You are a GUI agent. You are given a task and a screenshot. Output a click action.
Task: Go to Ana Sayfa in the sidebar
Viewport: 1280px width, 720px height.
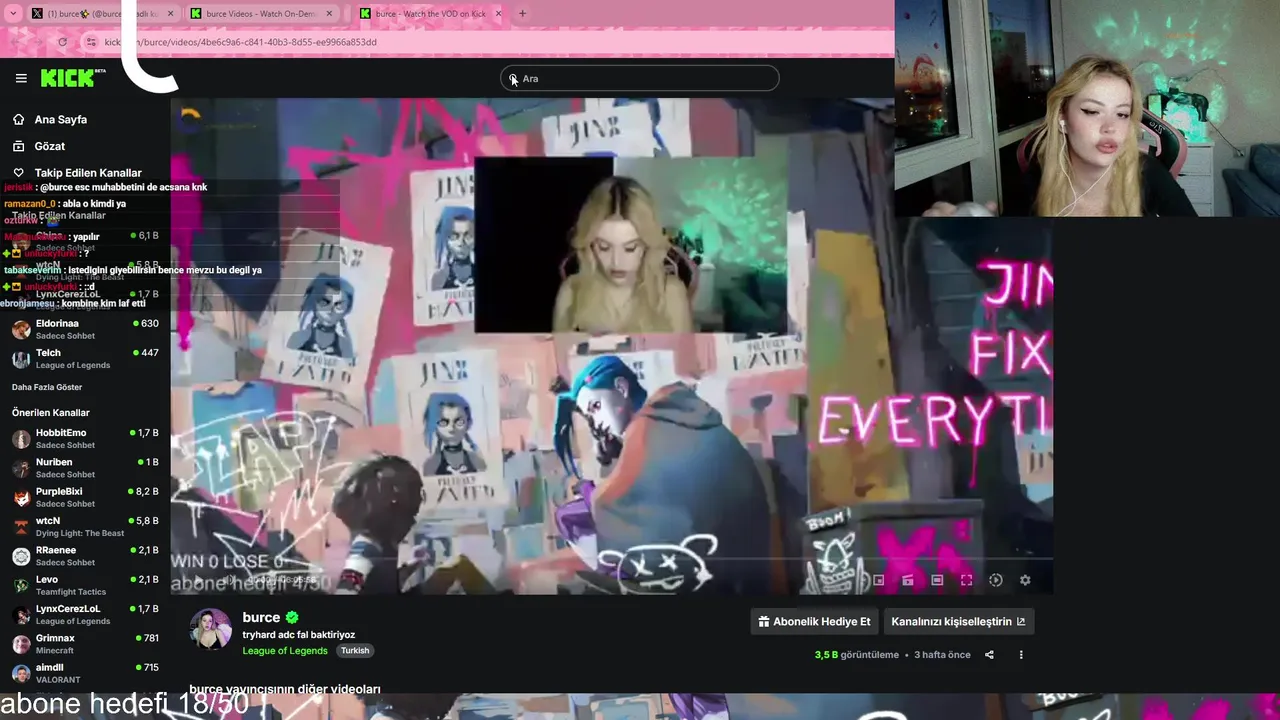(x=60, y=119)
